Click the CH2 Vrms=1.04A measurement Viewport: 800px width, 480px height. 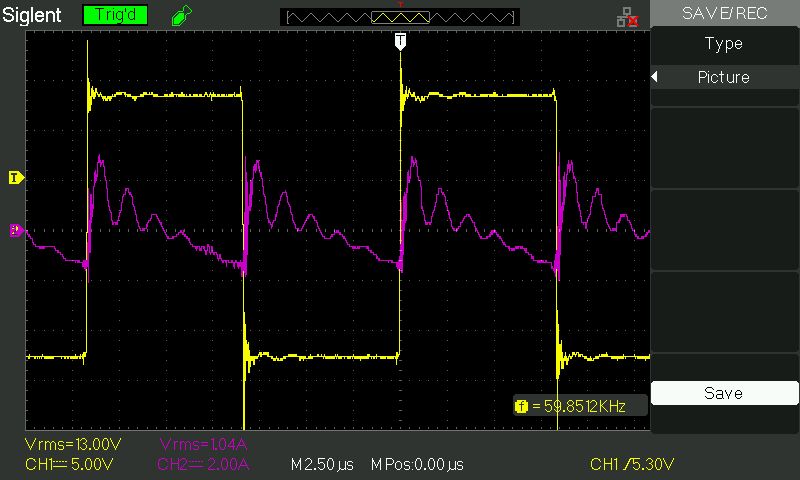[204, 444]
